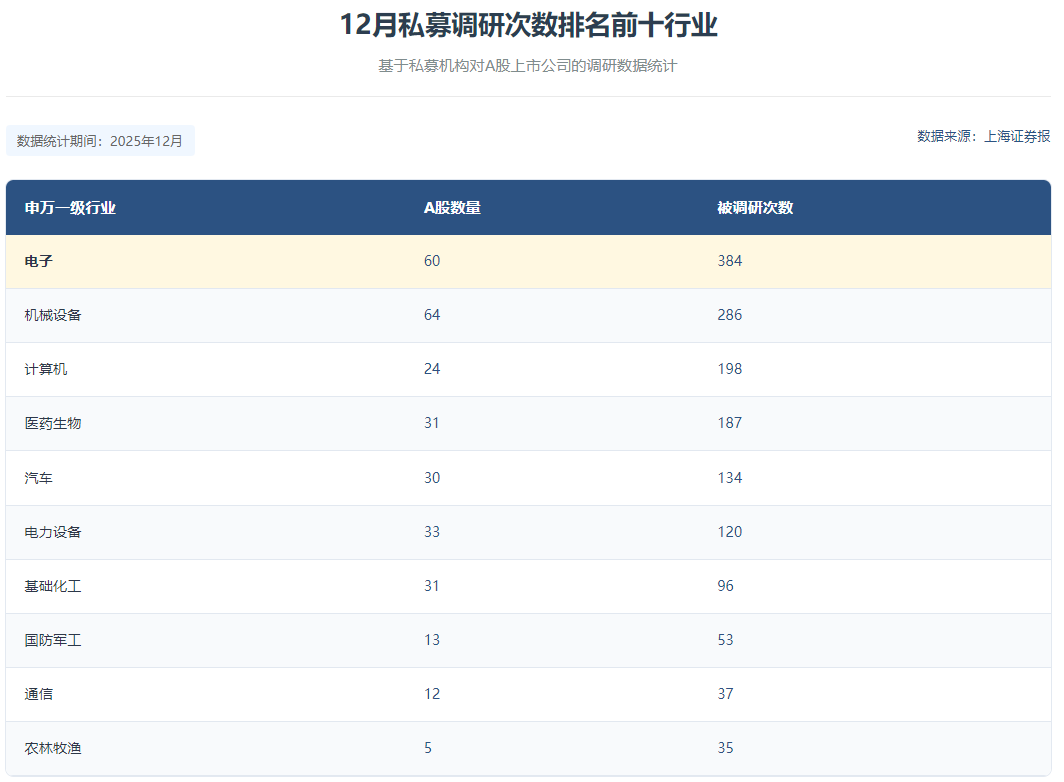The height and width of the screenshot is (782, 1064).
Task: Click the A股数量 value 64
Action: coord(432,315)
